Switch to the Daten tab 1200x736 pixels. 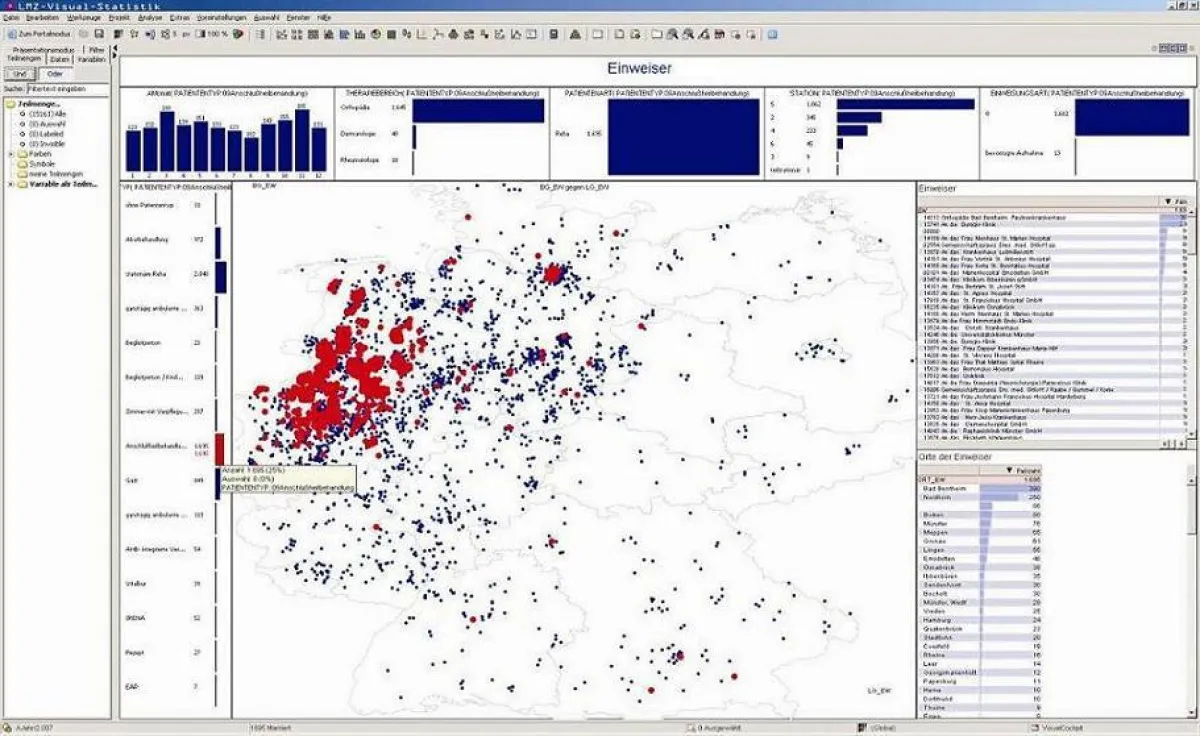click(x=60, y=59)
